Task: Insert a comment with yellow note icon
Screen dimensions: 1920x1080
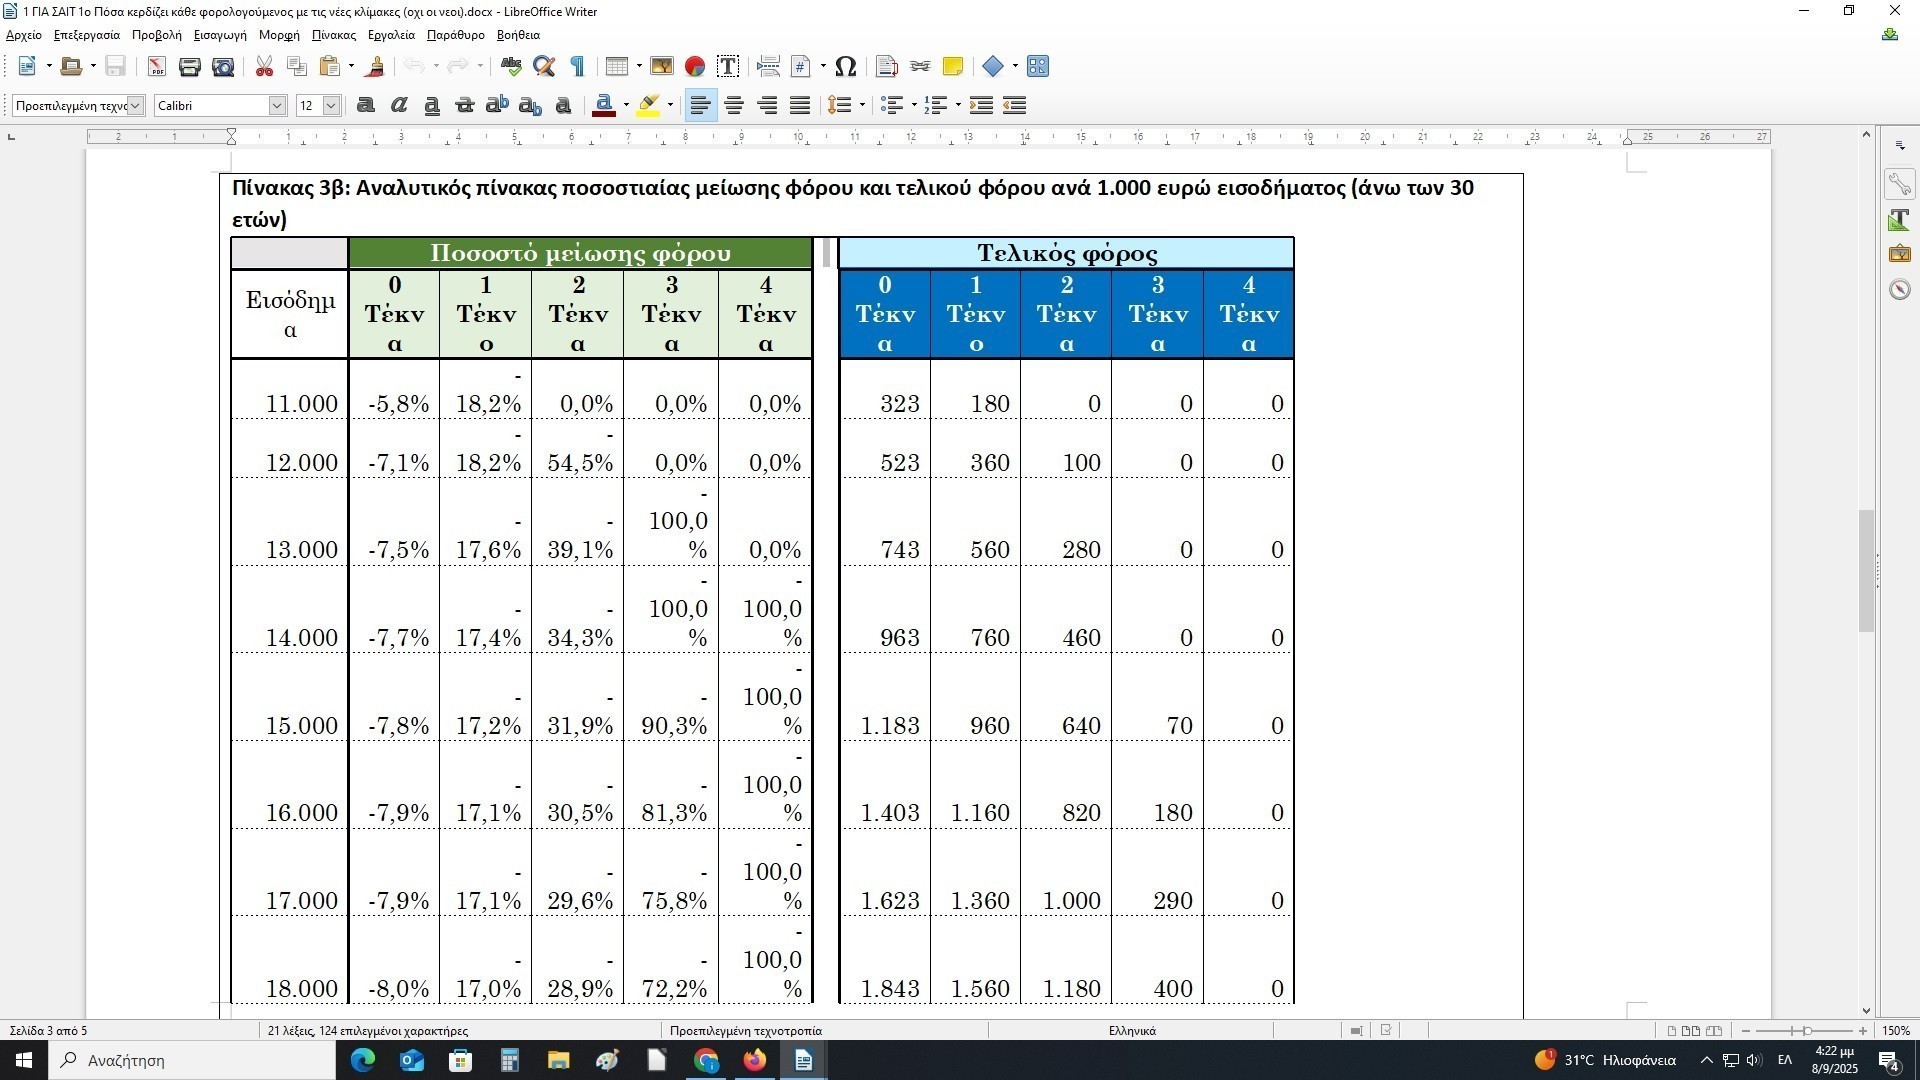Action: 953,67
